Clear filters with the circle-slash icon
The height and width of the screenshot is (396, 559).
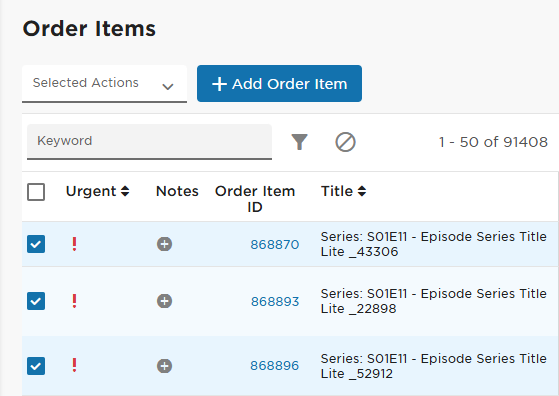(345, 142)
